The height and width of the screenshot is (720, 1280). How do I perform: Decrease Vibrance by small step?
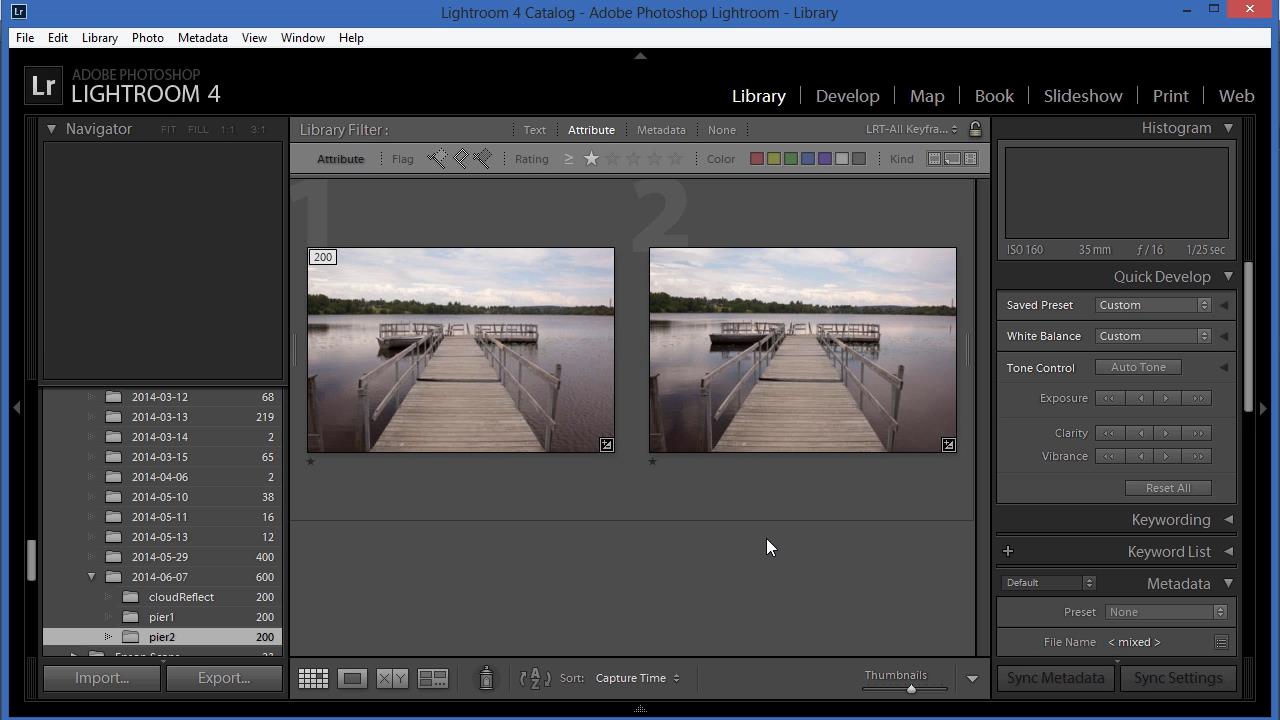coord(1140,456)
